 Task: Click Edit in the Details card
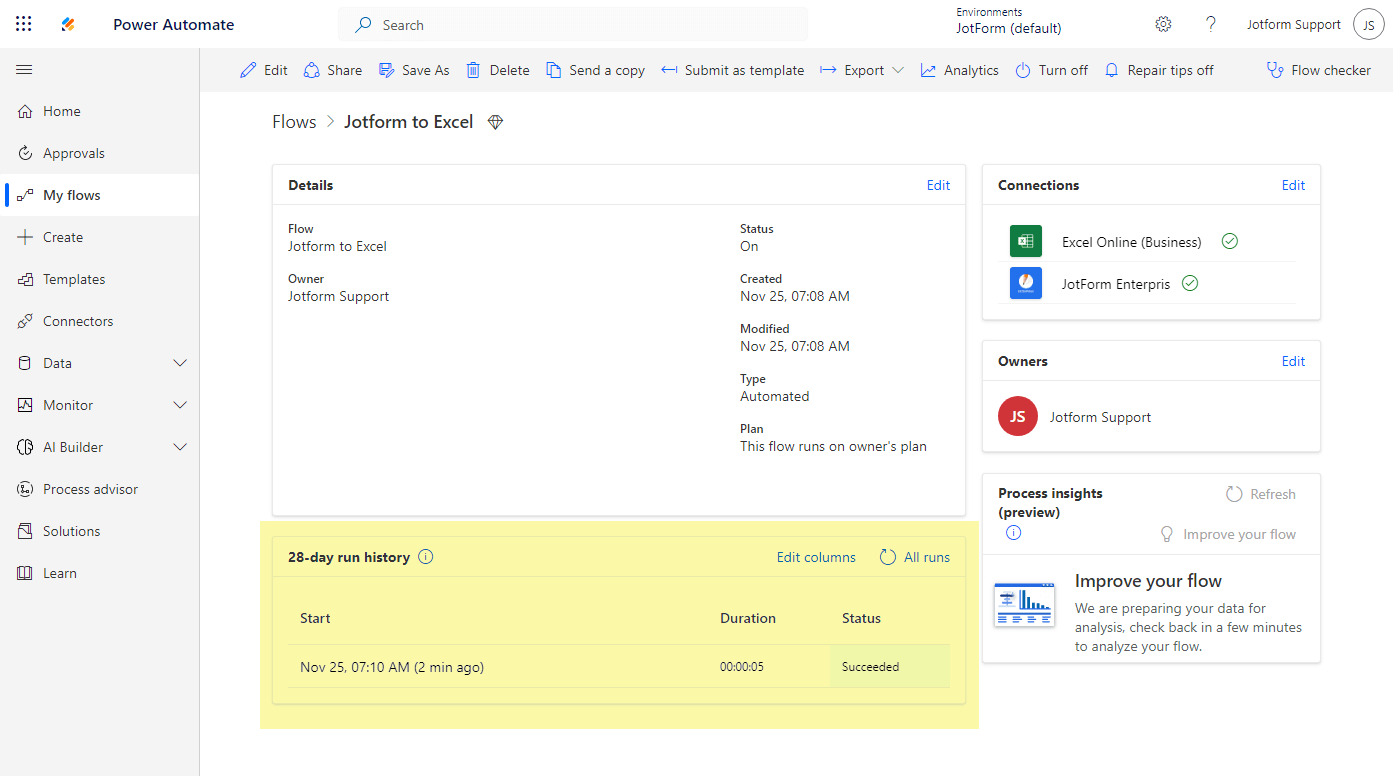tap(938, 185)
